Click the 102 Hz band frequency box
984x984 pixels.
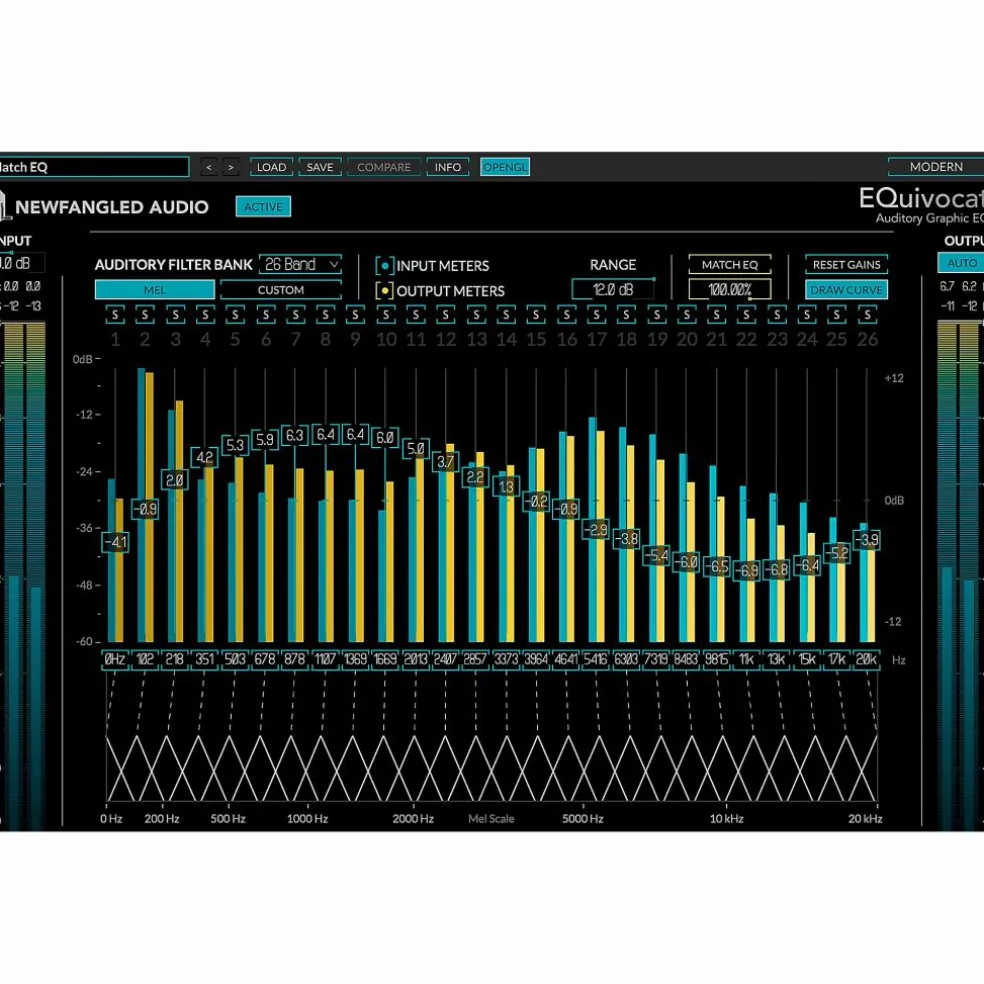(145, 660)
